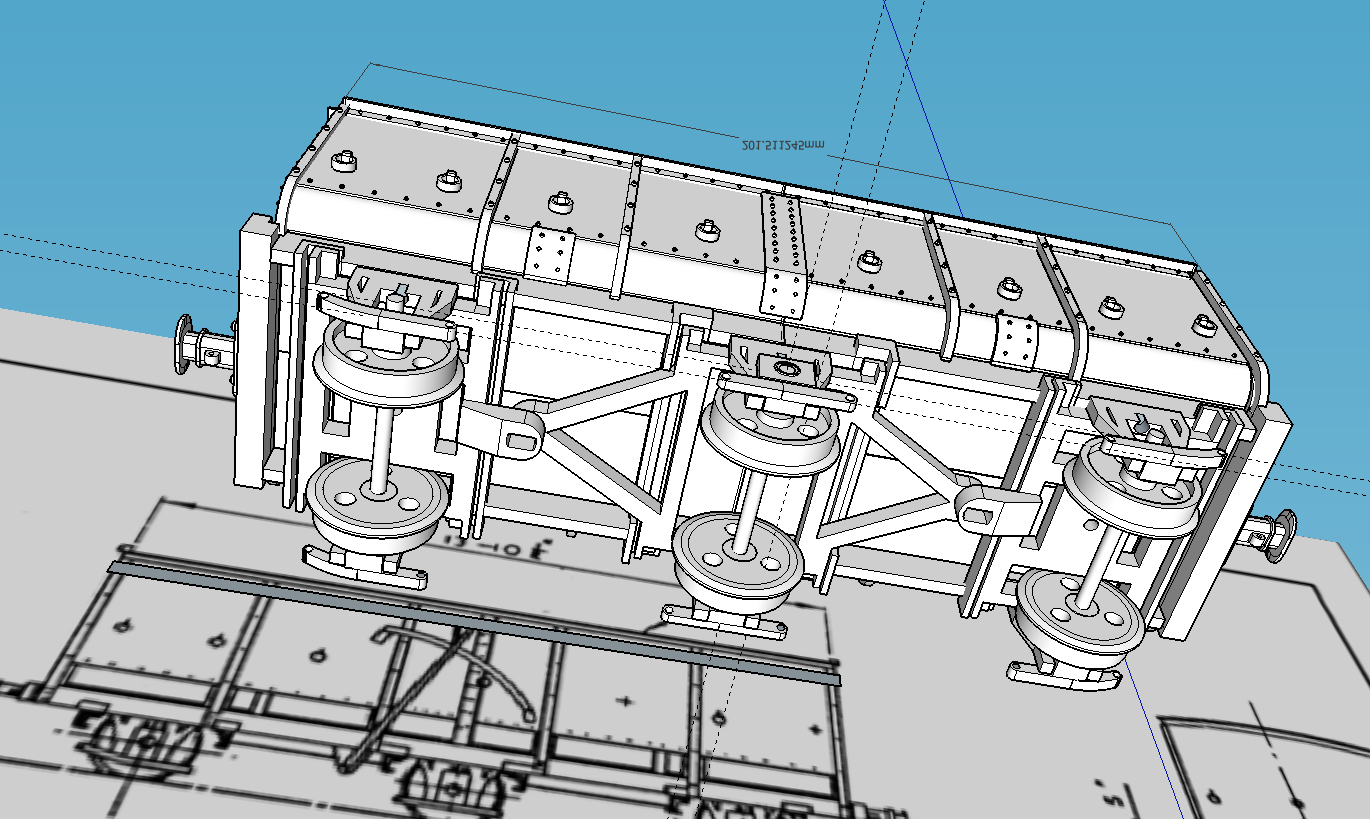Click the center axle box with round bearing
1370x819 pixels.
point(785,369)
